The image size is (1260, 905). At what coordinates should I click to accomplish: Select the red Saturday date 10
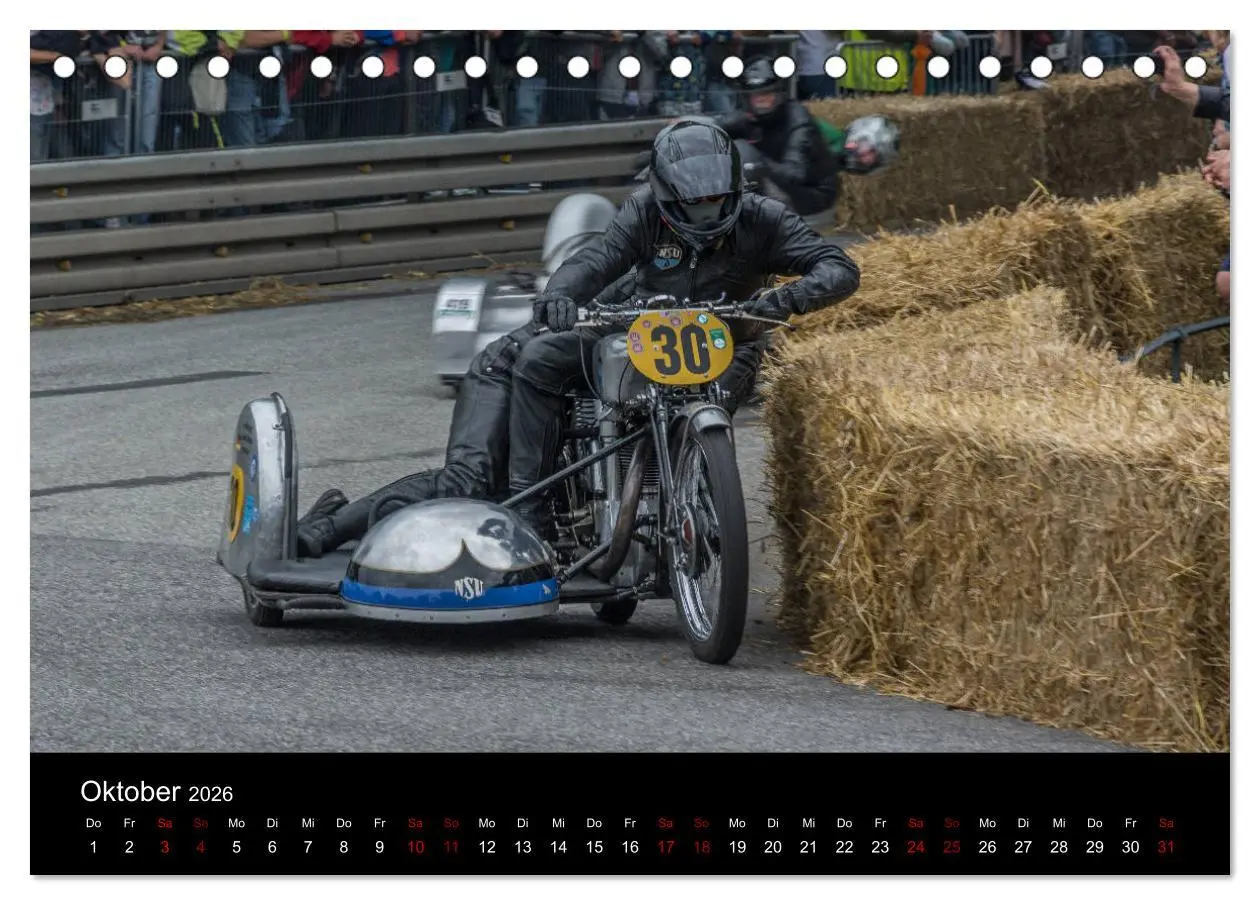415,847
